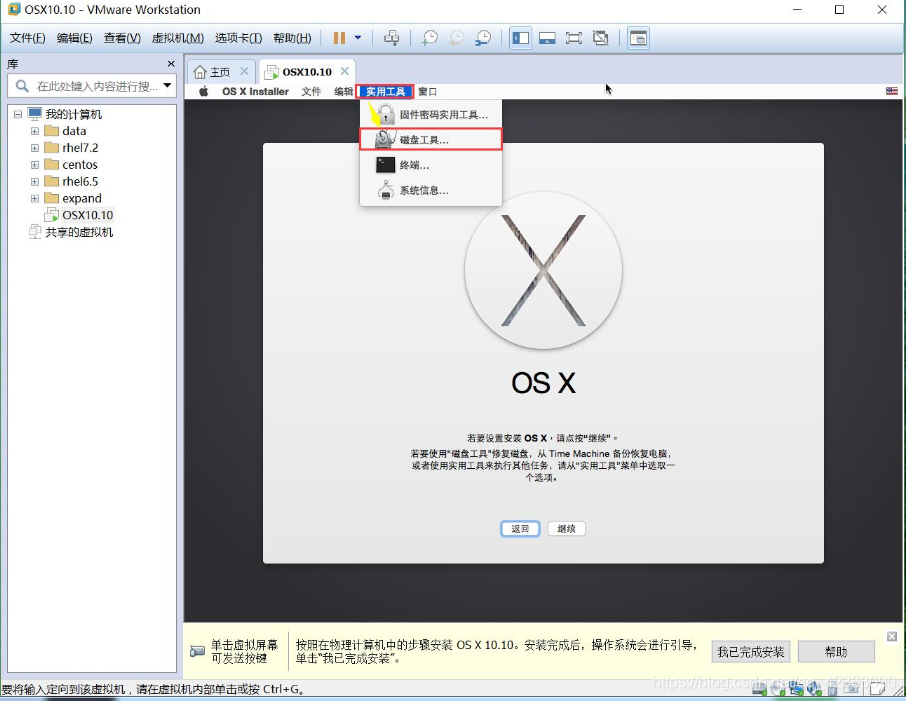The image size is (906, 701).
Task: Open the power options dropdown arrow
Action: point(358,38)
